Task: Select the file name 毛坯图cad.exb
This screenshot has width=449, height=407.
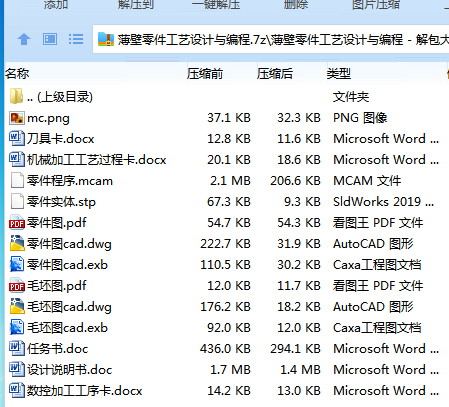Action: tap(68, 328)
